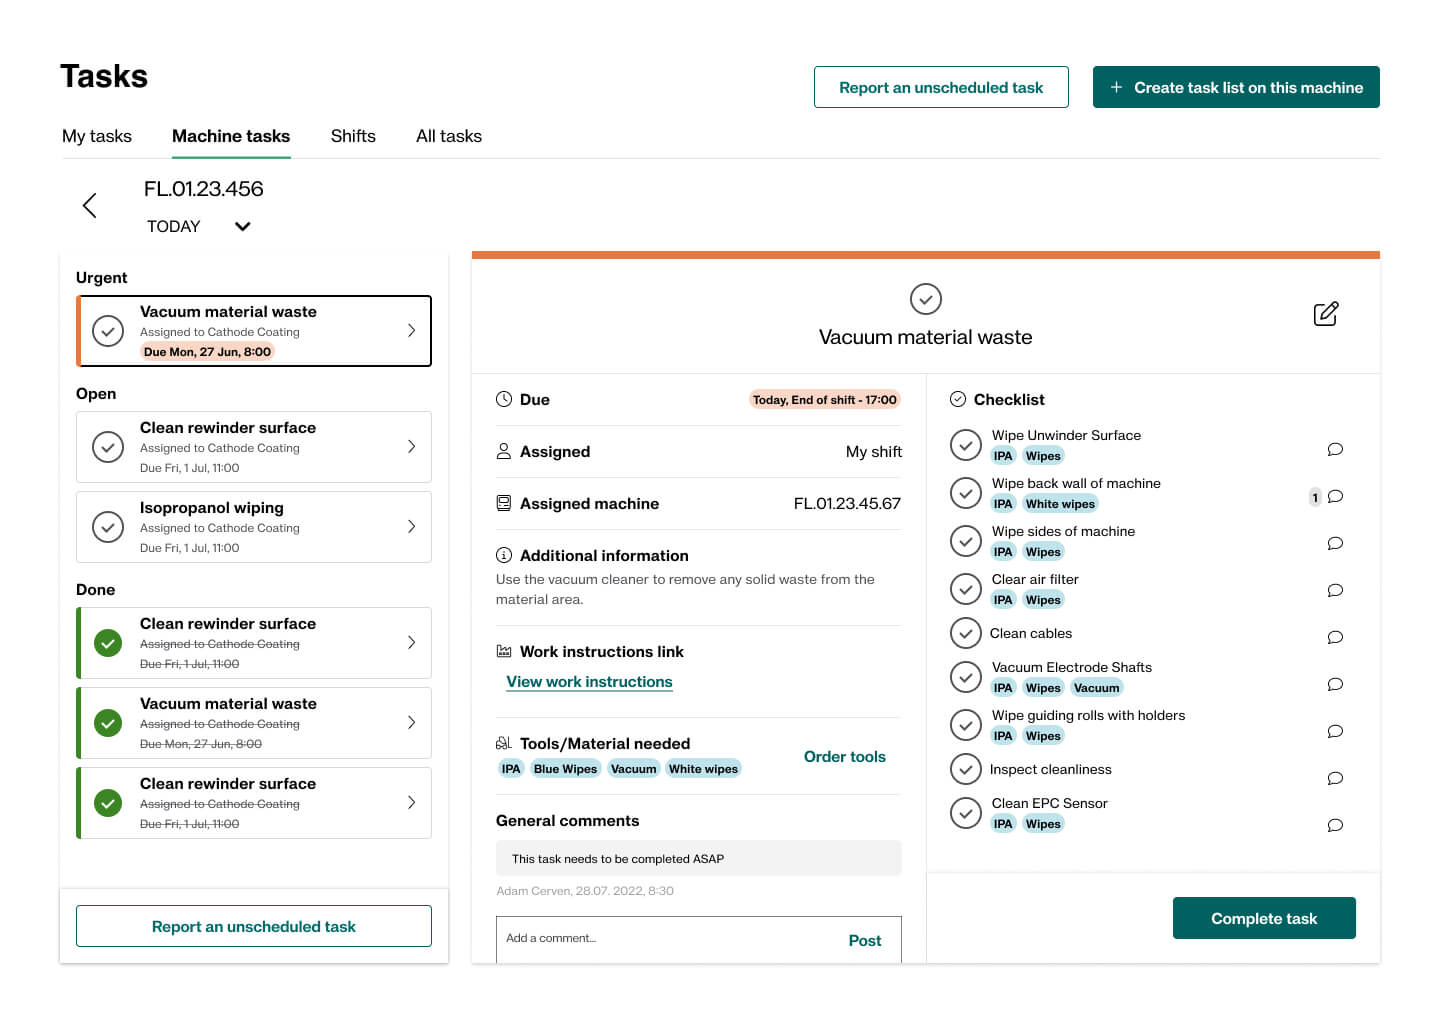Switch to the Shifts tab
1440x1024 pixels.
pyautogui.click(x=353, y=136)
